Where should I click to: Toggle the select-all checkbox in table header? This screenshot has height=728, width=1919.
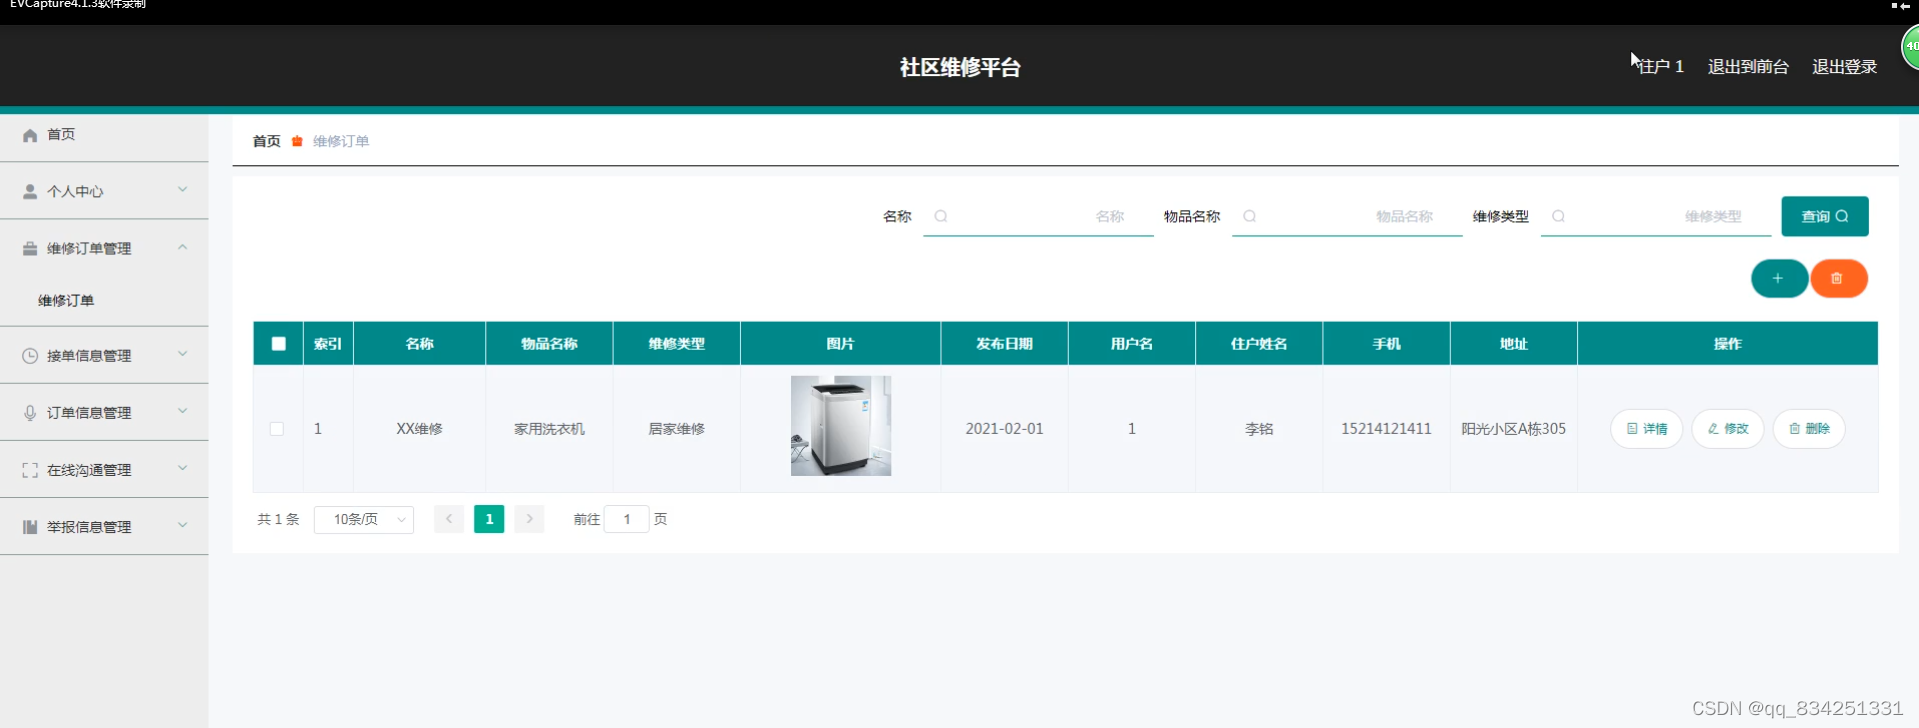279,344
